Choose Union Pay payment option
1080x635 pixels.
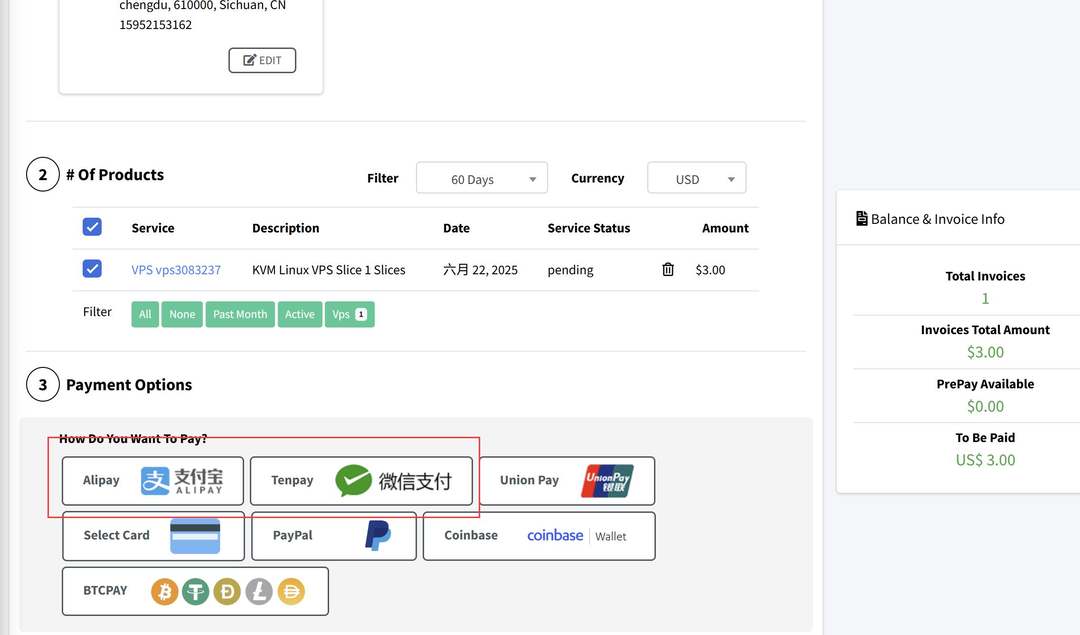coord(567,481)
